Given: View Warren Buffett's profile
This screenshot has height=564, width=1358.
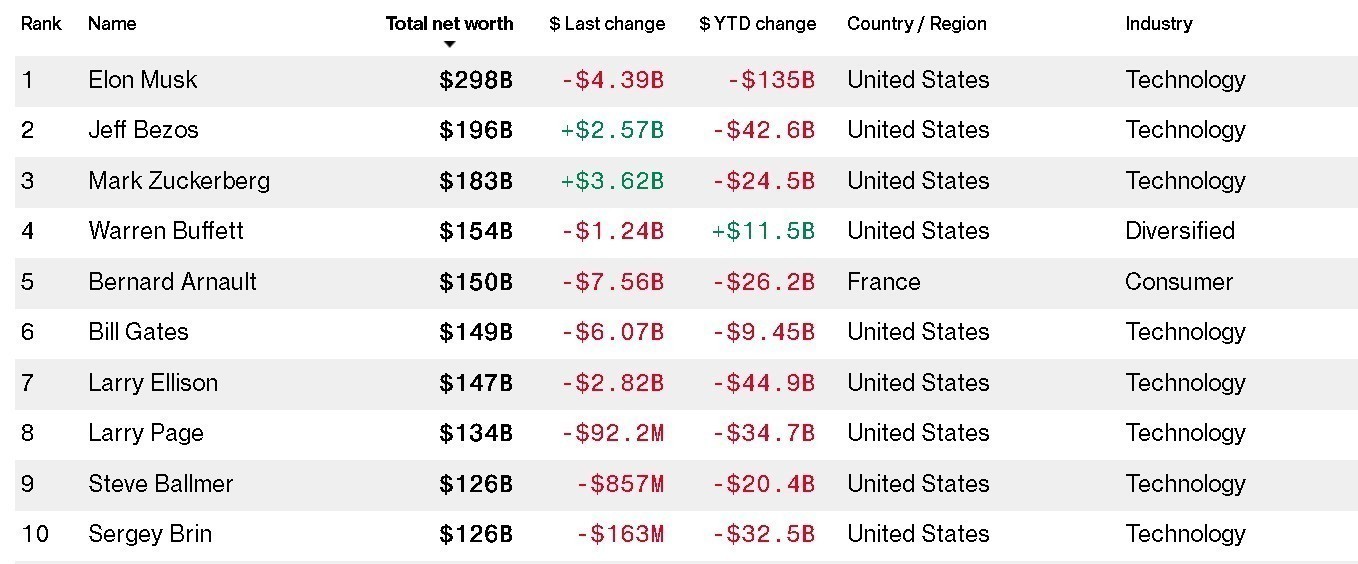Looking at the screenshot, I should pos(166,231).
